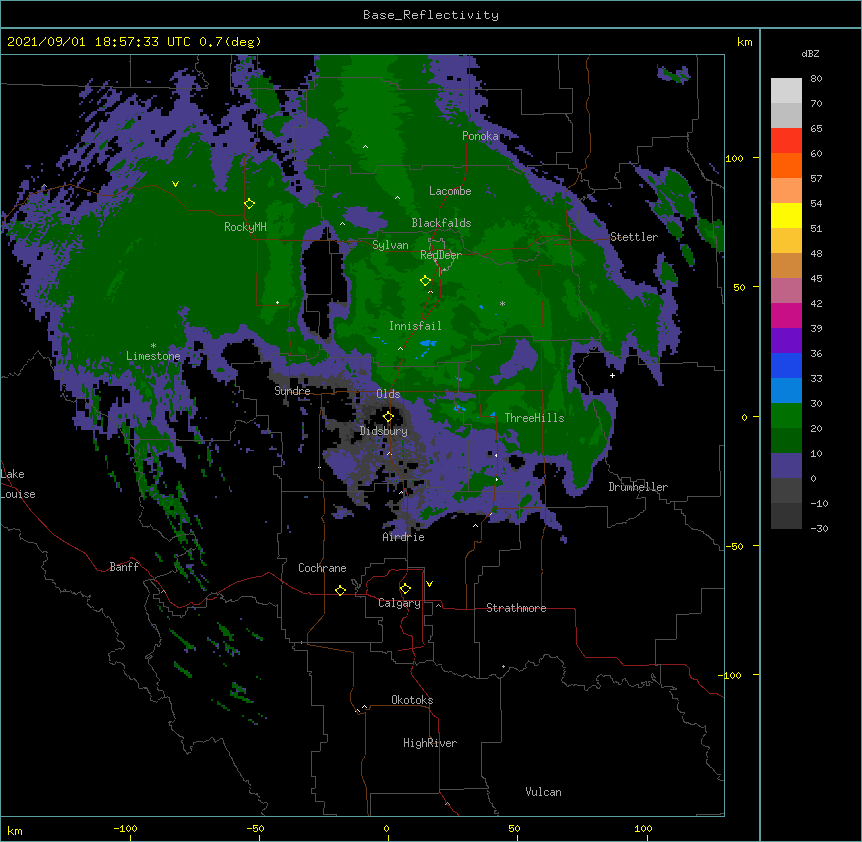862x842 pixels.
Task: Select the Innisfail label
Action: coord(415,326)
